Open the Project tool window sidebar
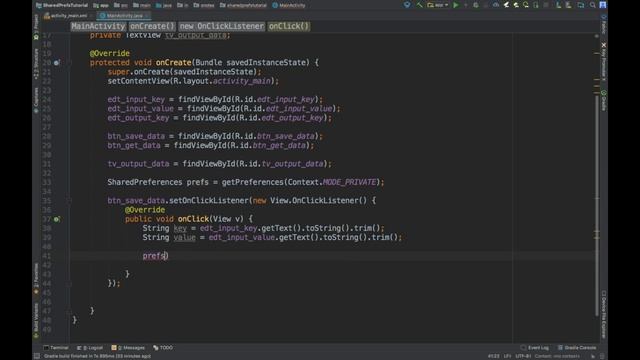The height and width of the screenshot is (360, 640). [x=36, y=27]
